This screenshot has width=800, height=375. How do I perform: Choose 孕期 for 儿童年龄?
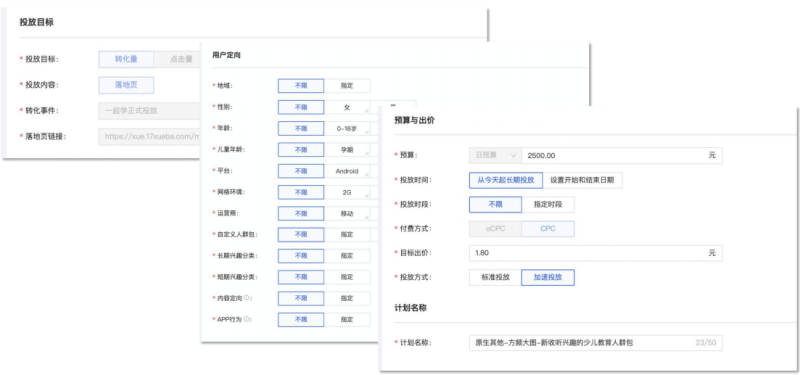347,149
